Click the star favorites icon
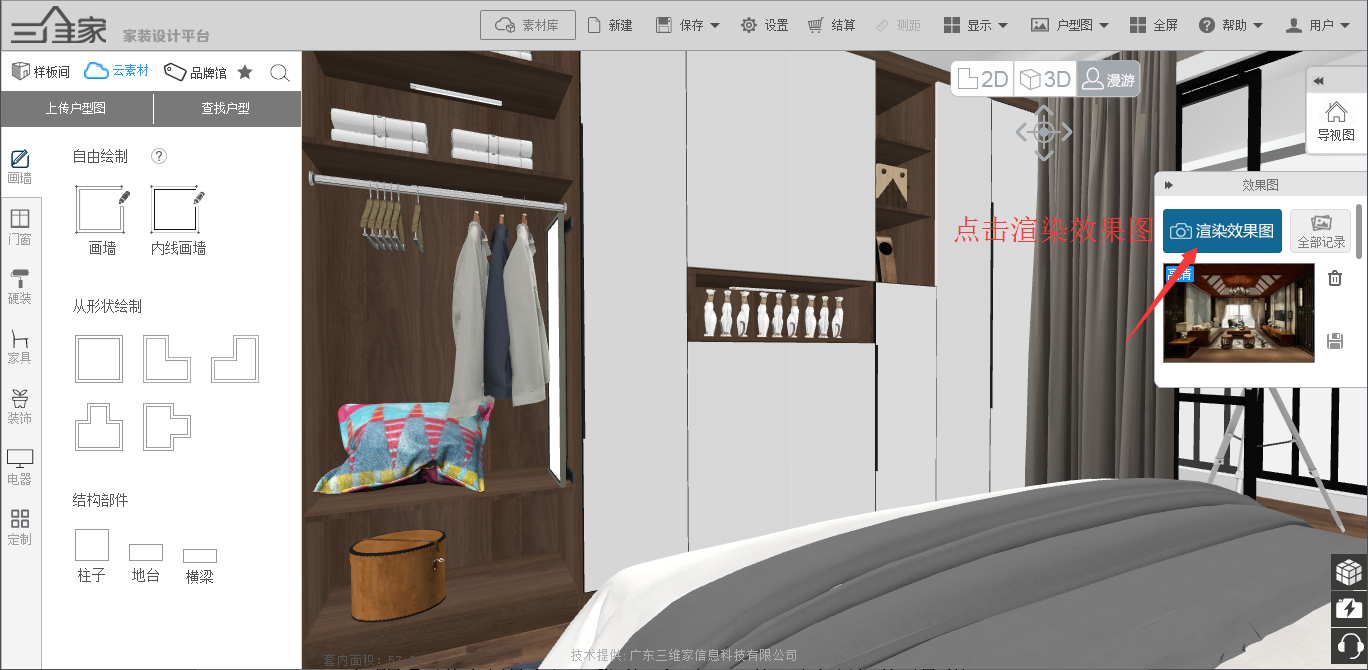 click(245, 73)
